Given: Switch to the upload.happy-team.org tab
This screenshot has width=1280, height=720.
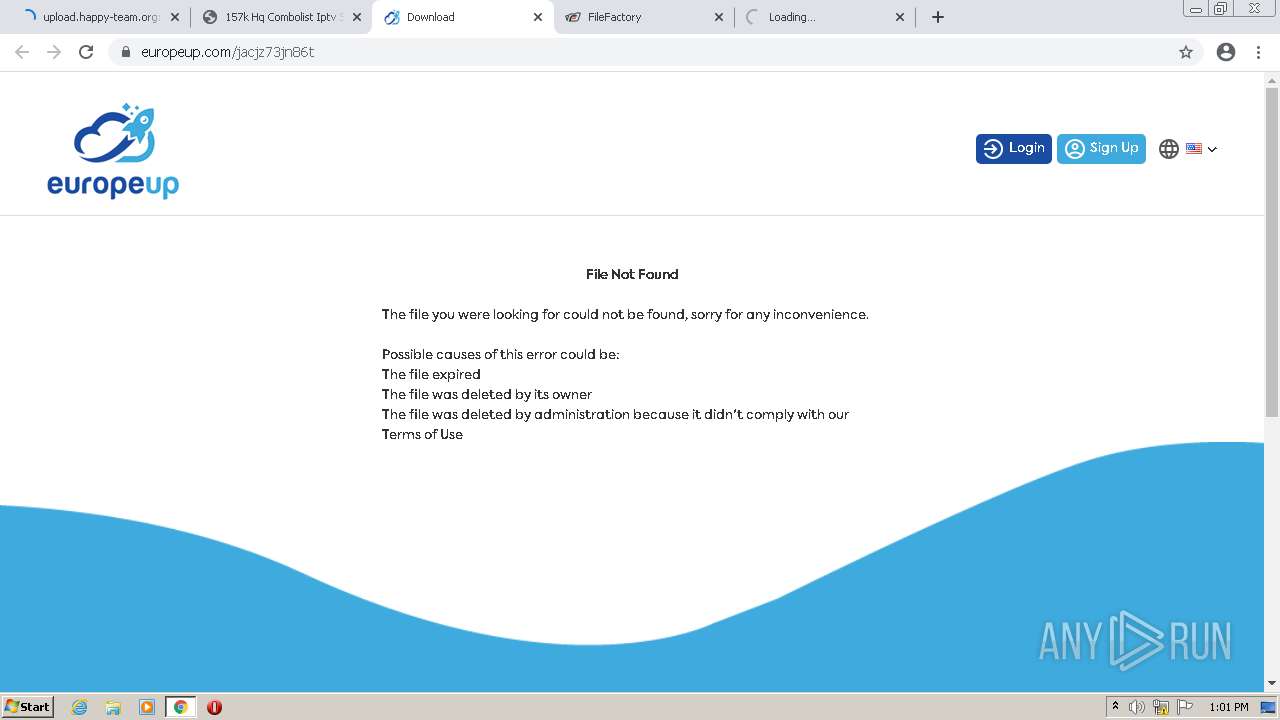Looking at the screenshot, I should [x=98, y=17].
